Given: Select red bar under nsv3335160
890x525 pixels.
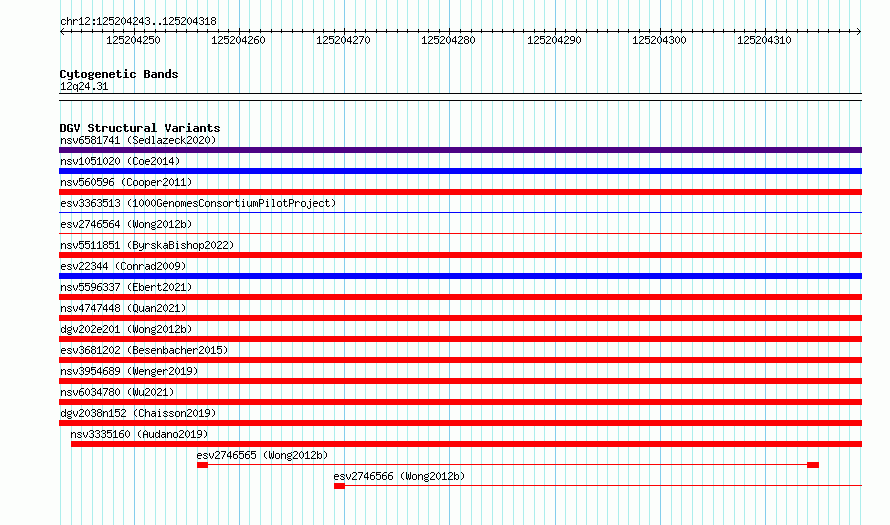Looking at the screenshot, I should pos(467,444).
